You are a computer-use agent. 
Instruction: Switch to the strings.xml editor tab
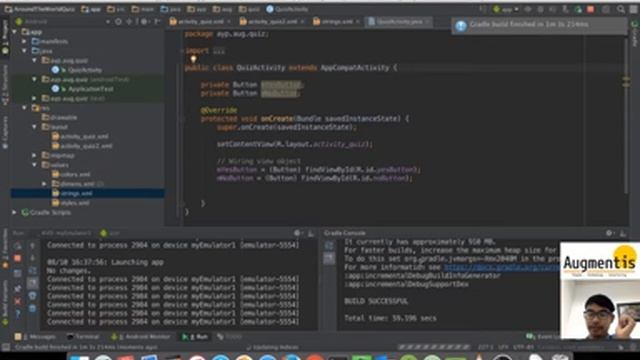click(336, 22)
